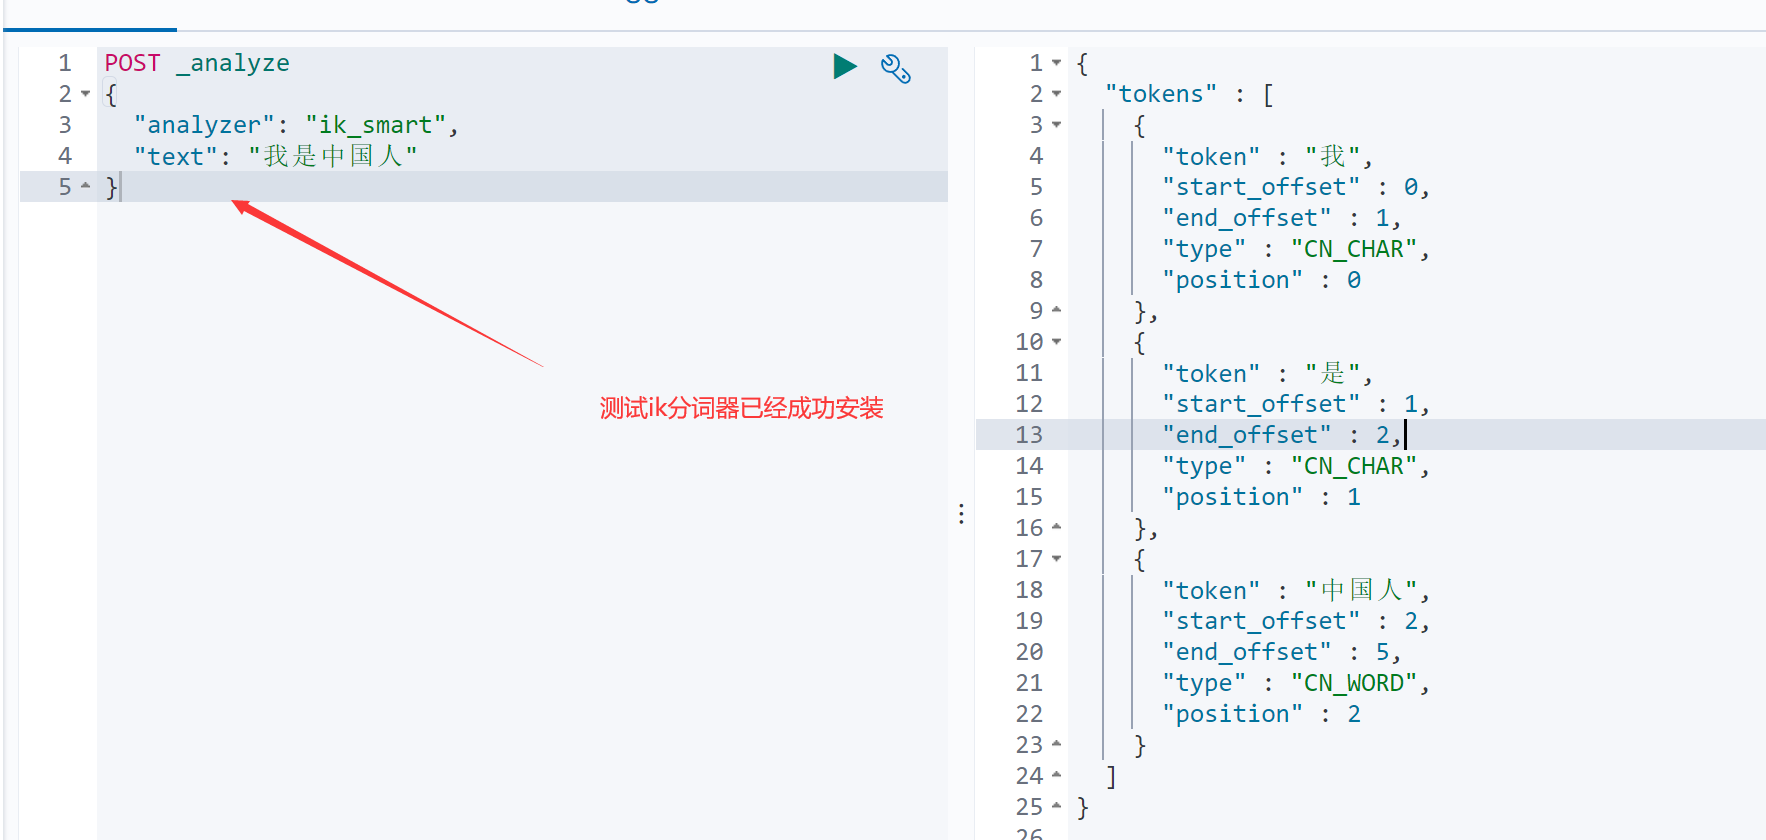Fold first token object at response line 3
Screen dimensions: 1766x840
(x=1056, y=125)
